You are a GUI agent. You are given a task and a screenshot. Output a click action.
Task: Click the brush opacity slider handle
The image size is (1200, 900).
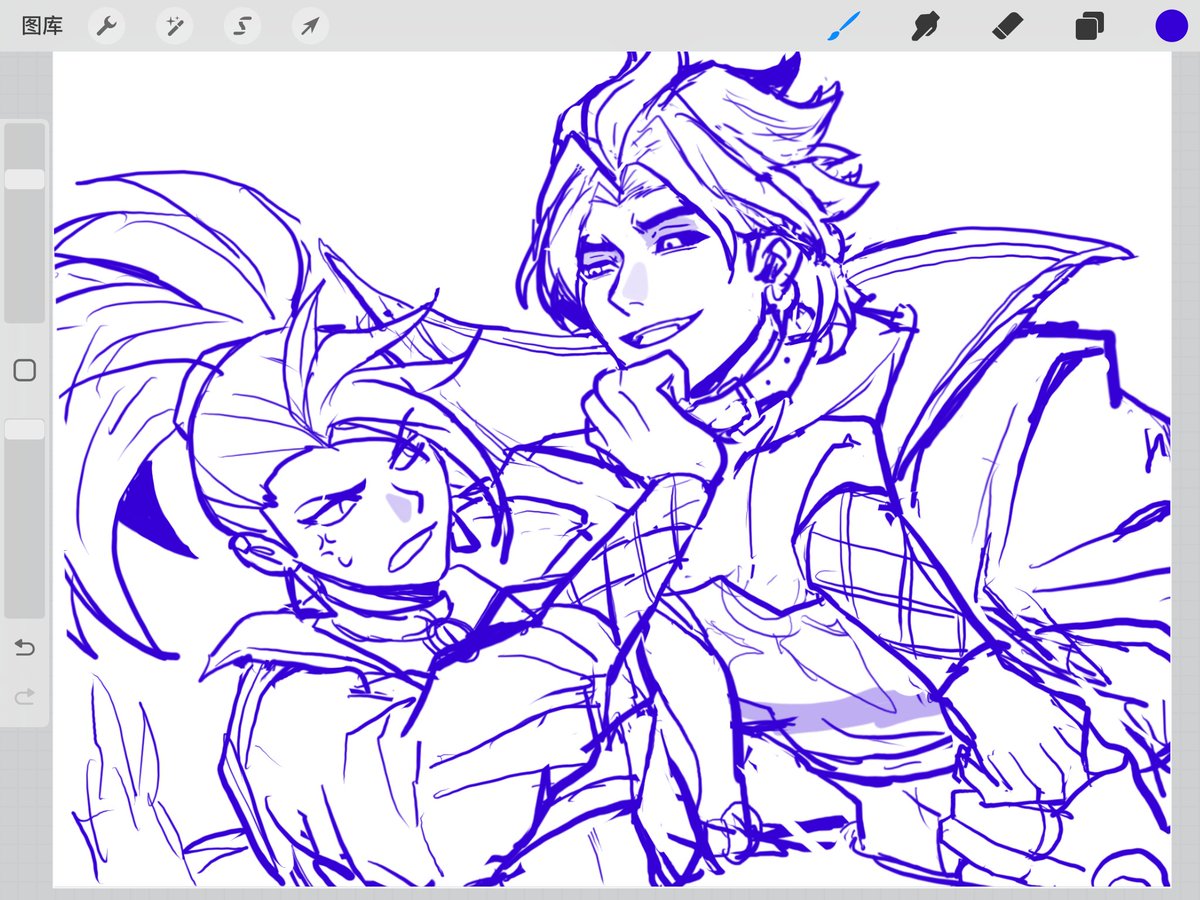click(25, 429)
